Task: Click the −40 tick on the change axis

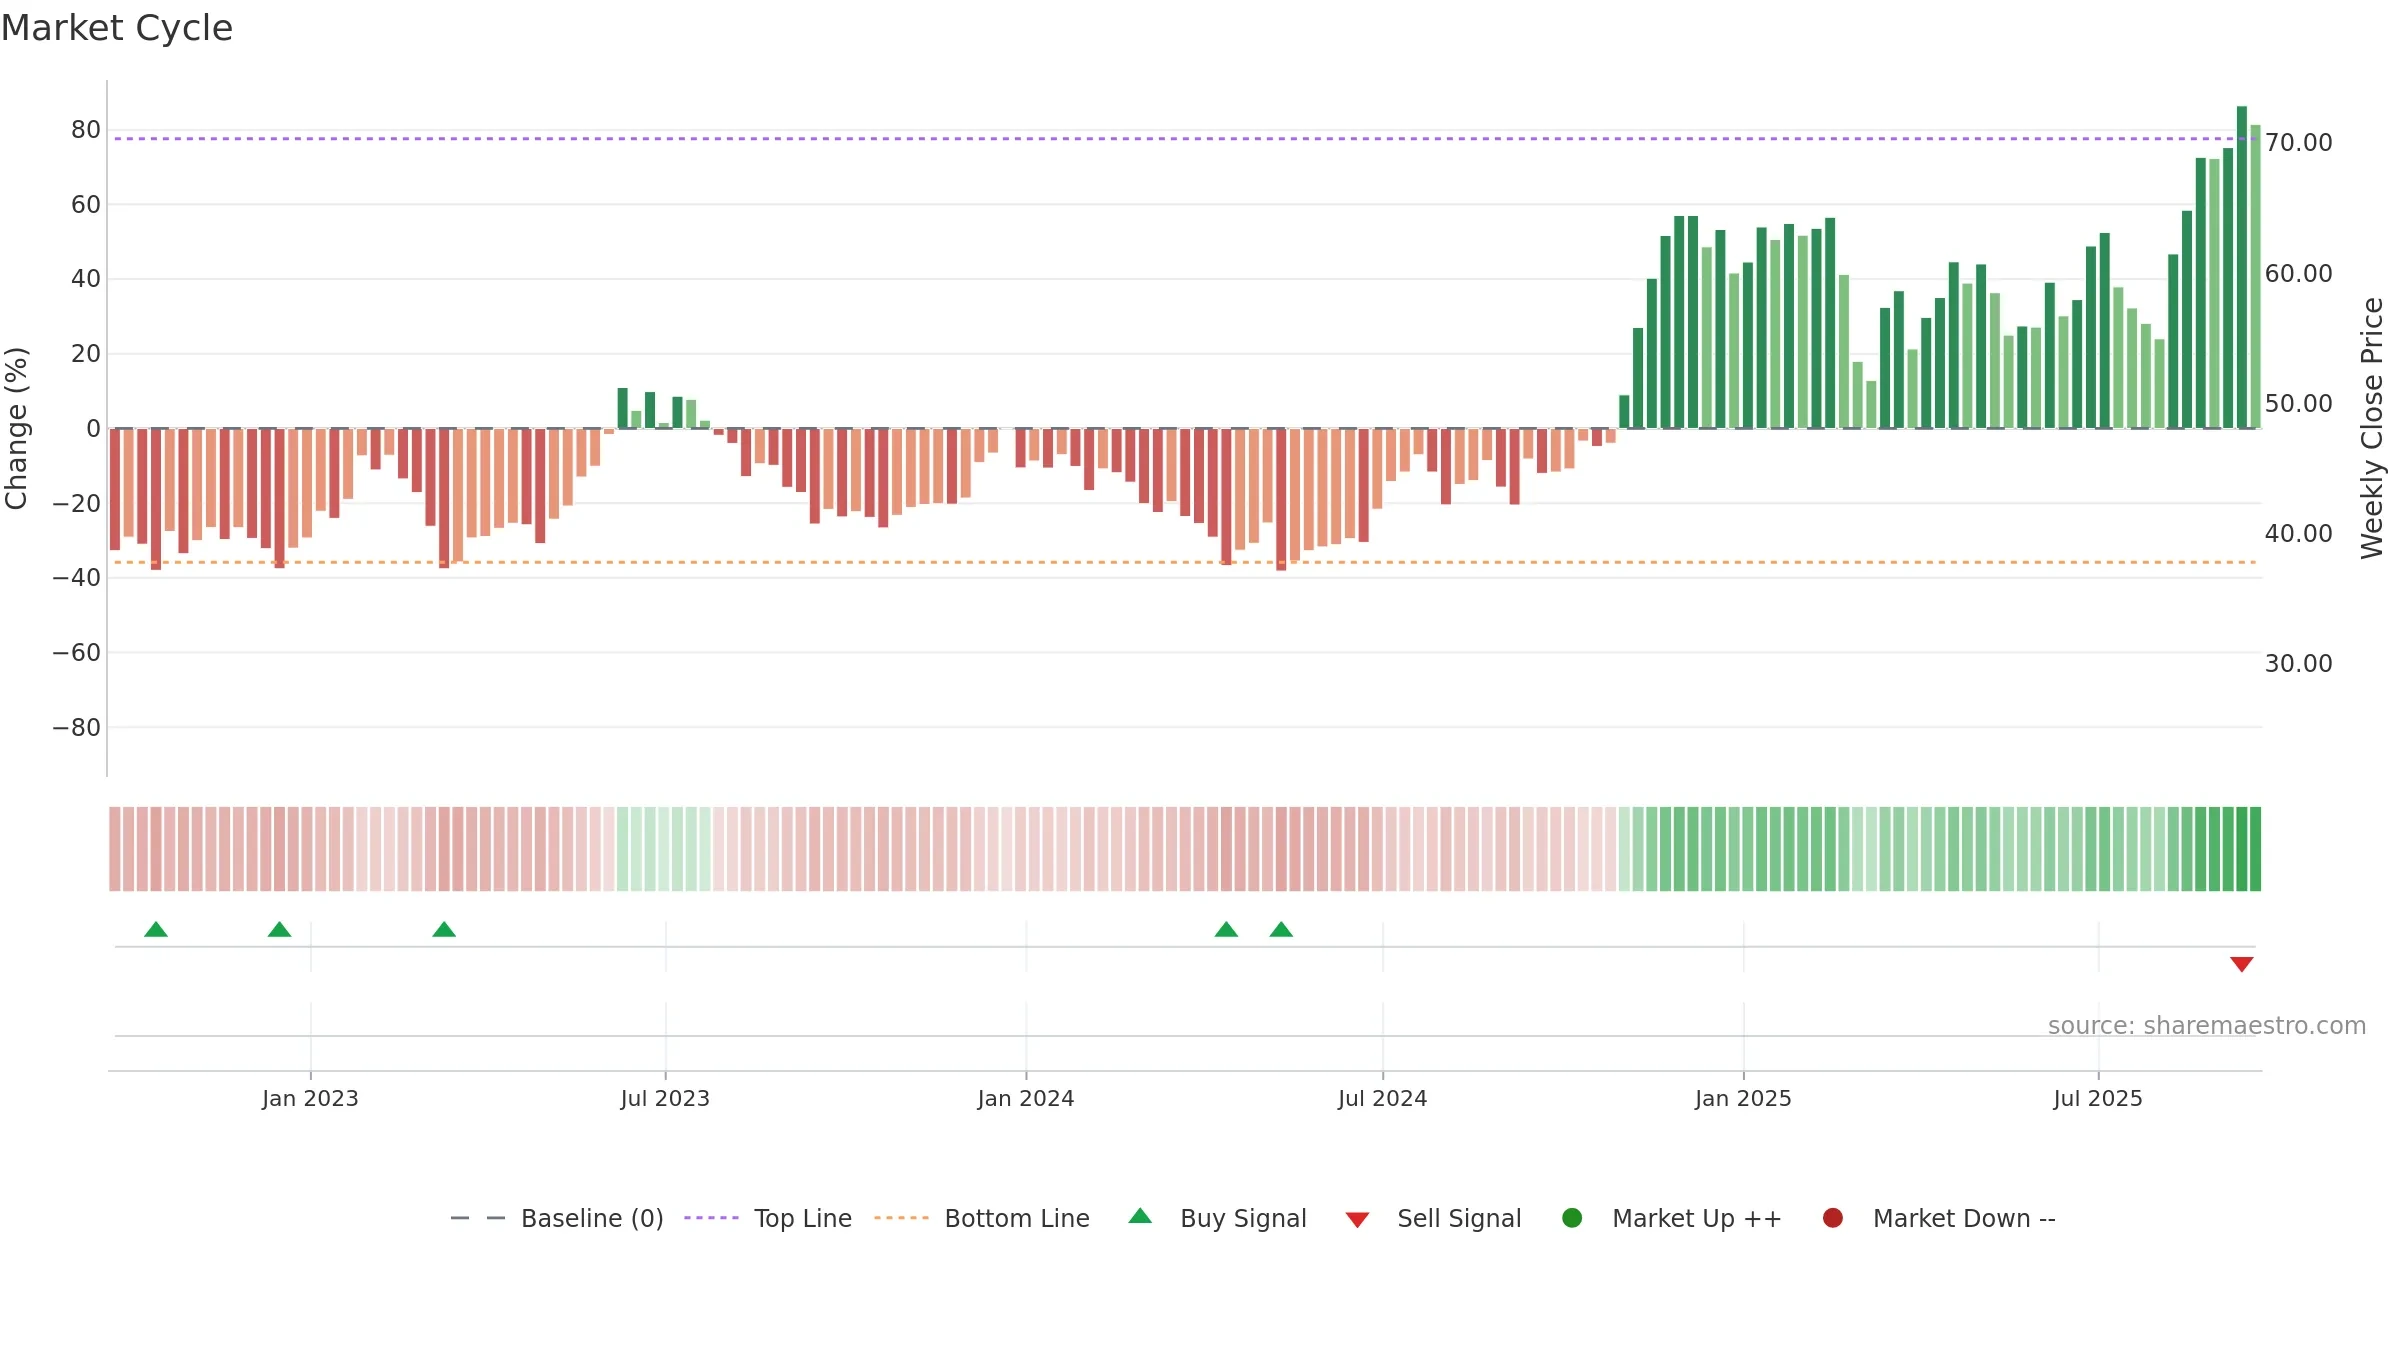Action: (x=76, y=577)
